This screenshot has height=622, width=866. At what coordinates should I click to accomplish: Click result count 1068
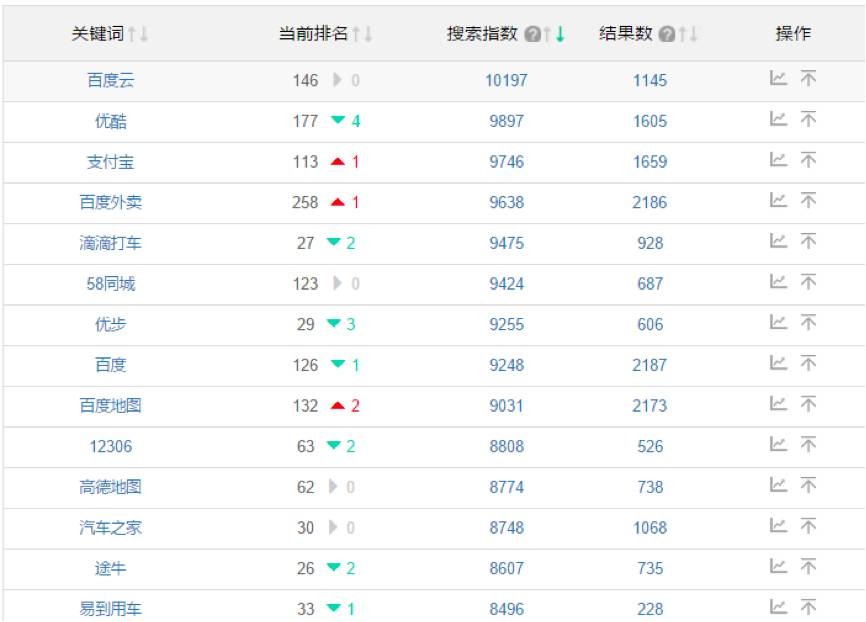tap(650, 528)
